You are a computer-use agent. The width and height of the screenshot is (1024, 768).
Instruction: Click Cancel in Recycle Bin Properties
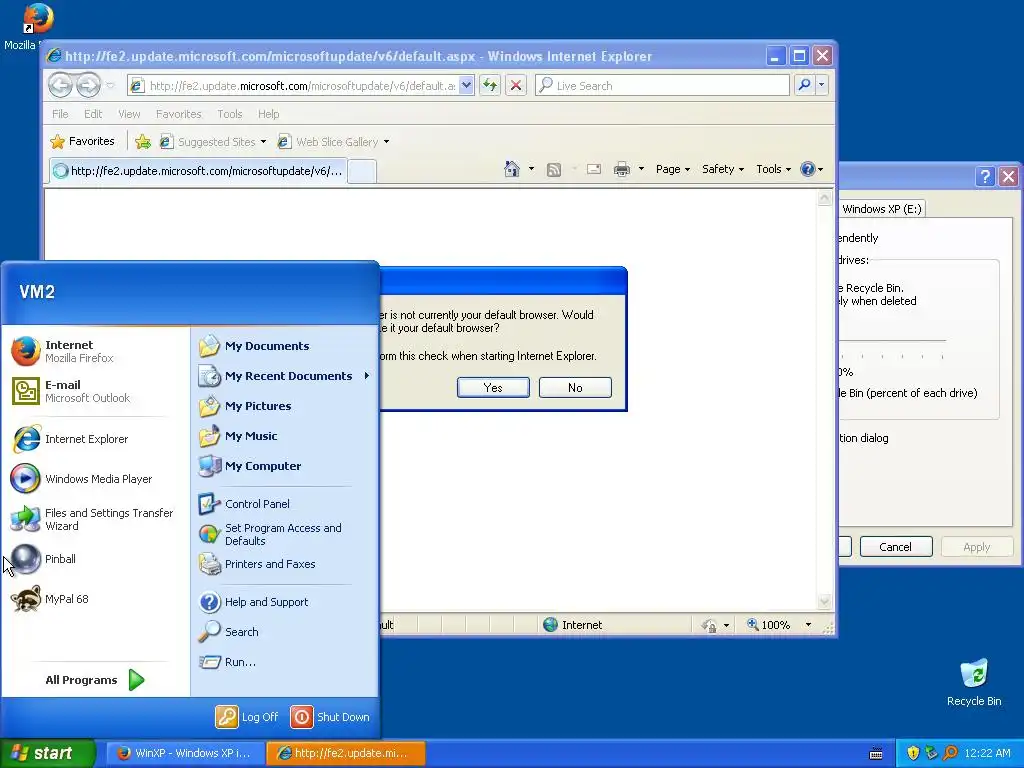coord(895,547)
